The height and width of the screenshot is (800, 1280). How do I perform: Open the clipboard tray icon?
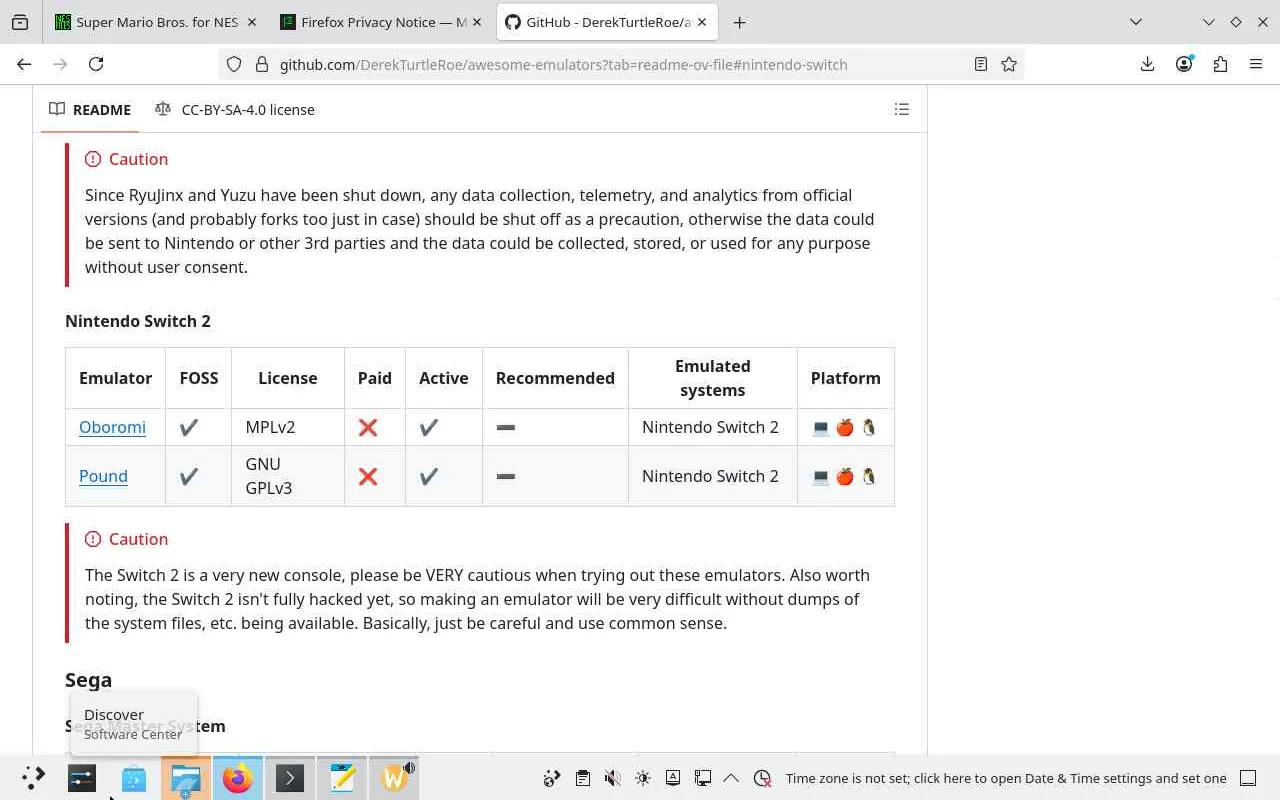582,778
